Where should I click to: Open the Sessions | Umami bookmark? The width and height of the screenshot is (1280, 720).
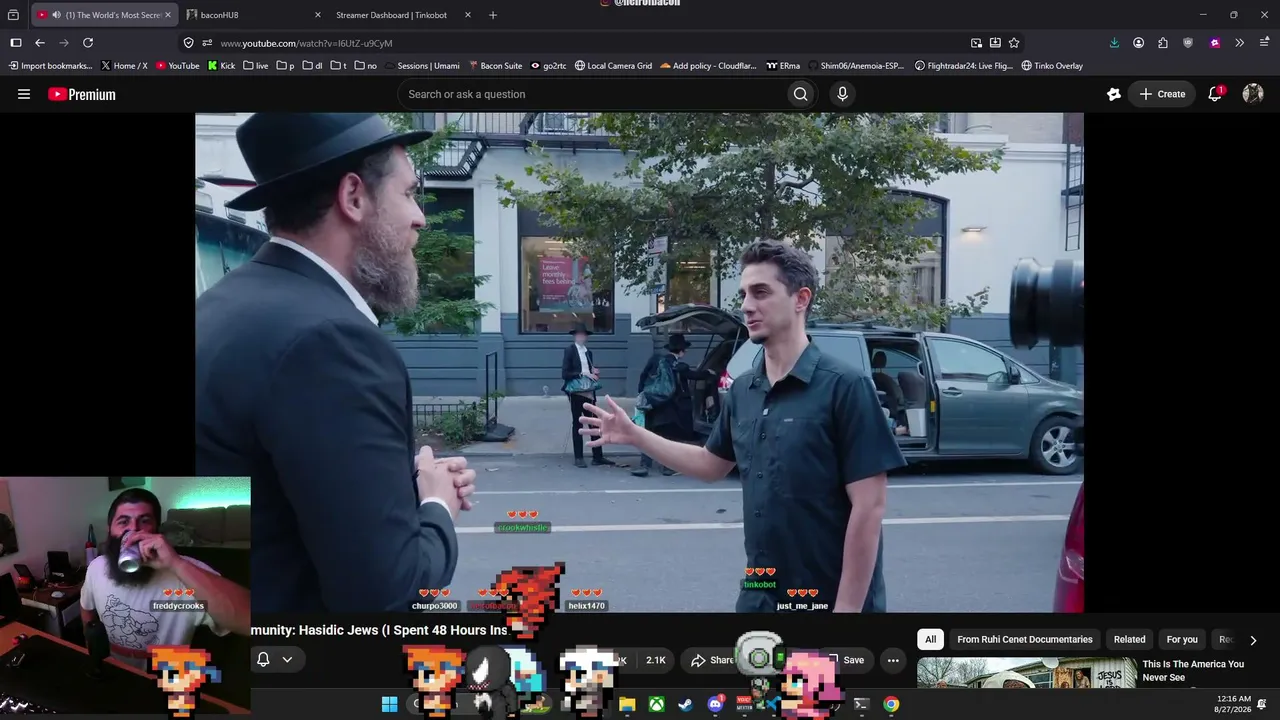coord(421,66)
